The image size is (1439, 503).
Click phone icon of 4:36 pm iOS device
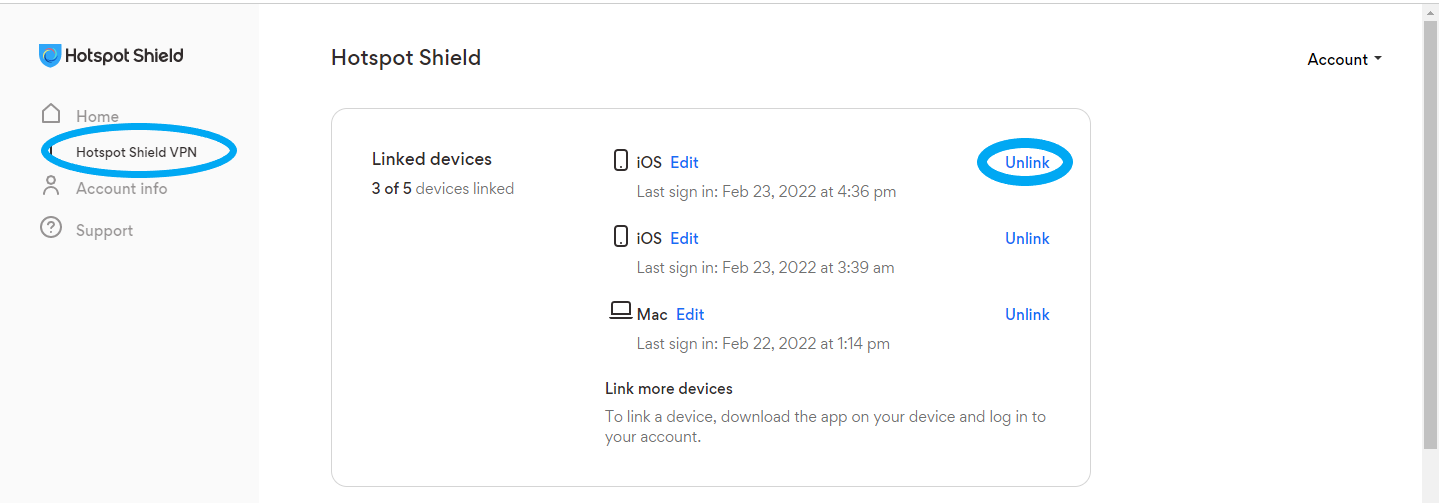[x=621, y=160]
